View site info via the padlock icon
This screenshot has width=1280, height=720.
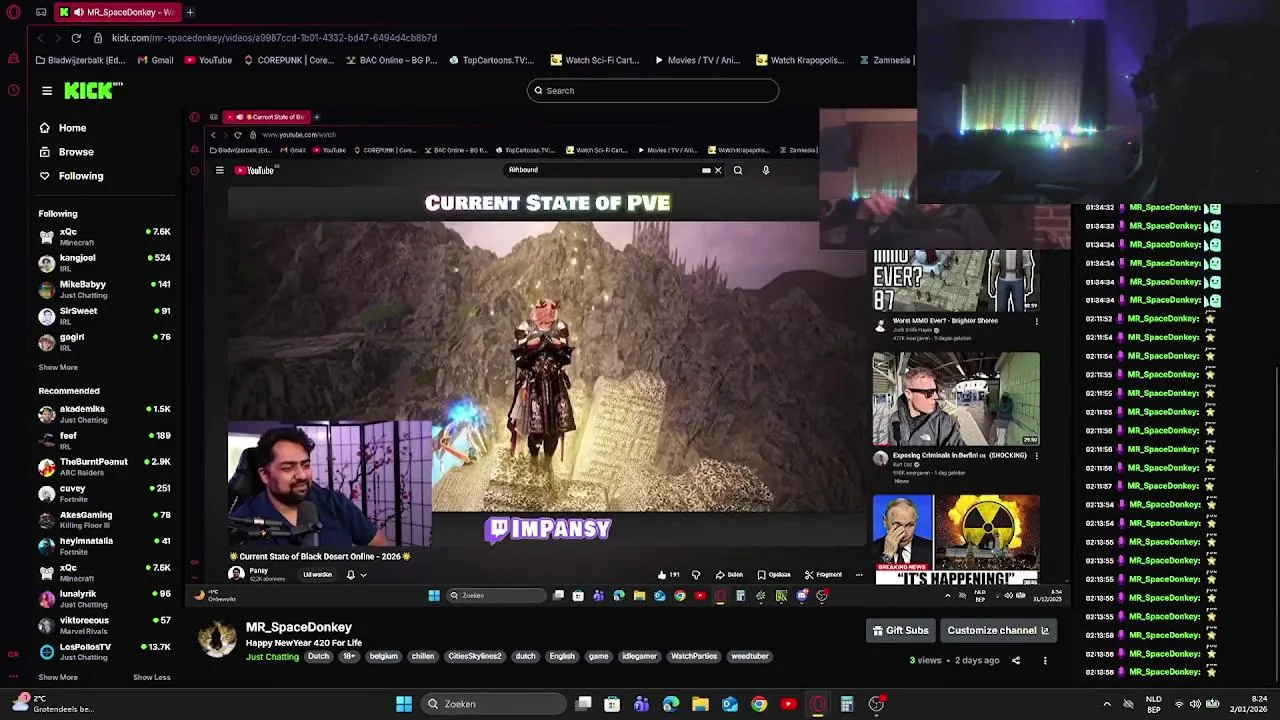(x=98, y=38)
